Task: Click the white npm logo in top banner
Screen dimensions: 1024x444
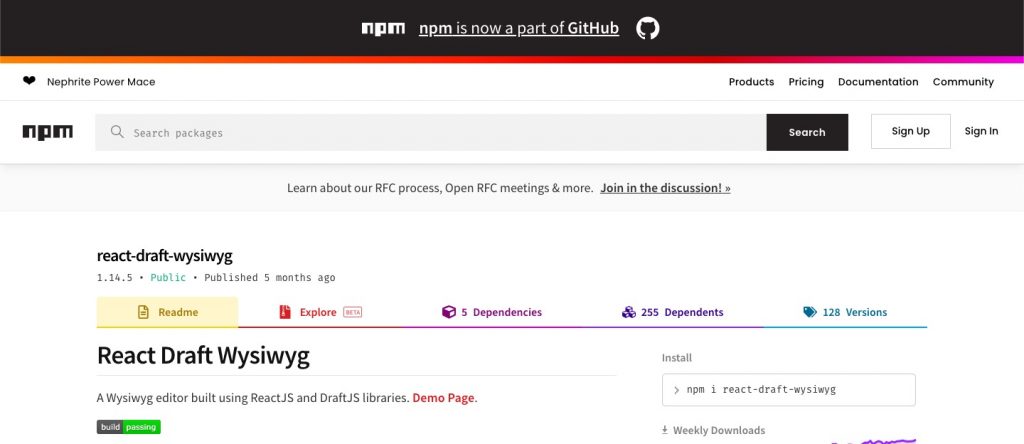Action: 383,29
